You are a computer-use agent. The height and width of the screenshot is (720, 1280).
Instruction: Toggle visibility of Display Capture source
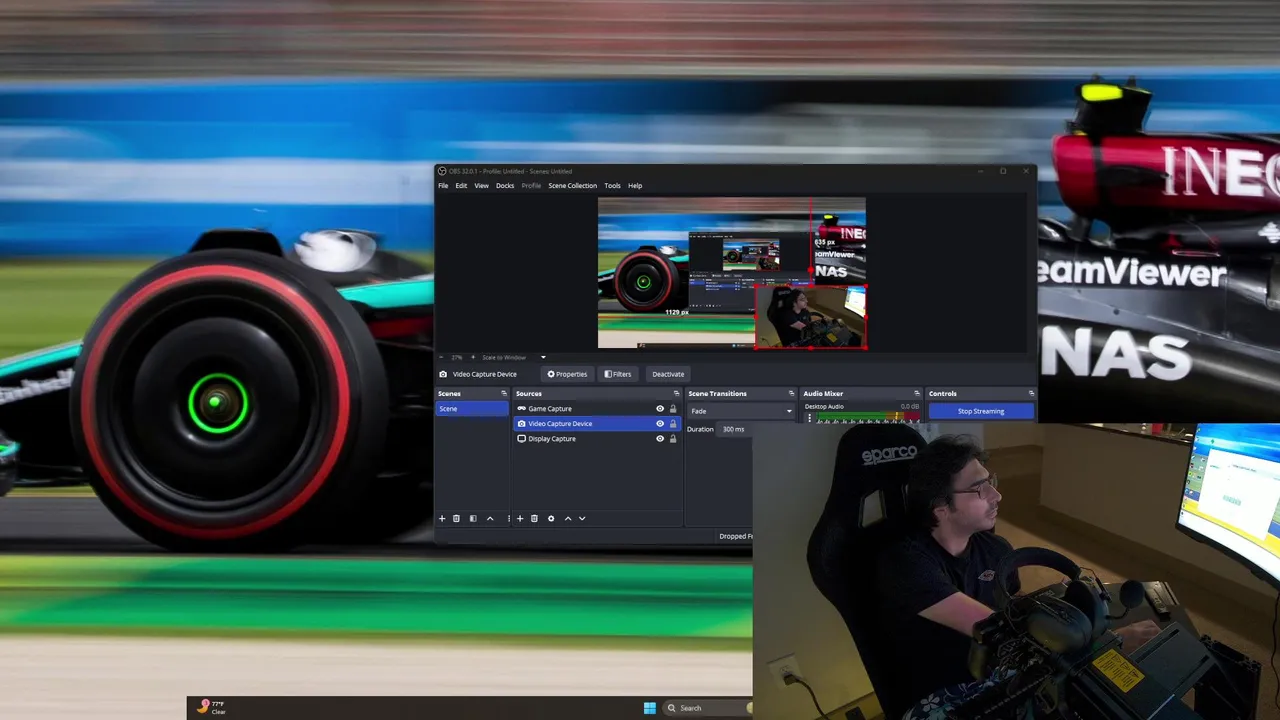point(660,438)
